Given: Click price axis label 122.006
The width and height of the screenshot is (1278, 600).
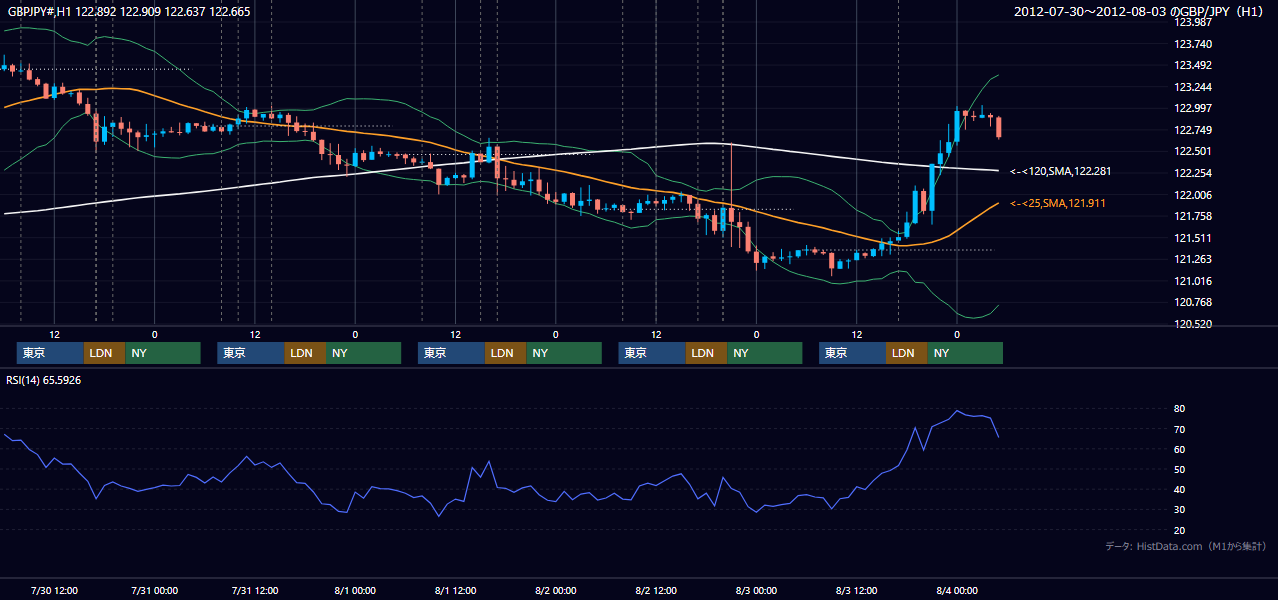Looking at the screenshot, I should (1192, 195).
